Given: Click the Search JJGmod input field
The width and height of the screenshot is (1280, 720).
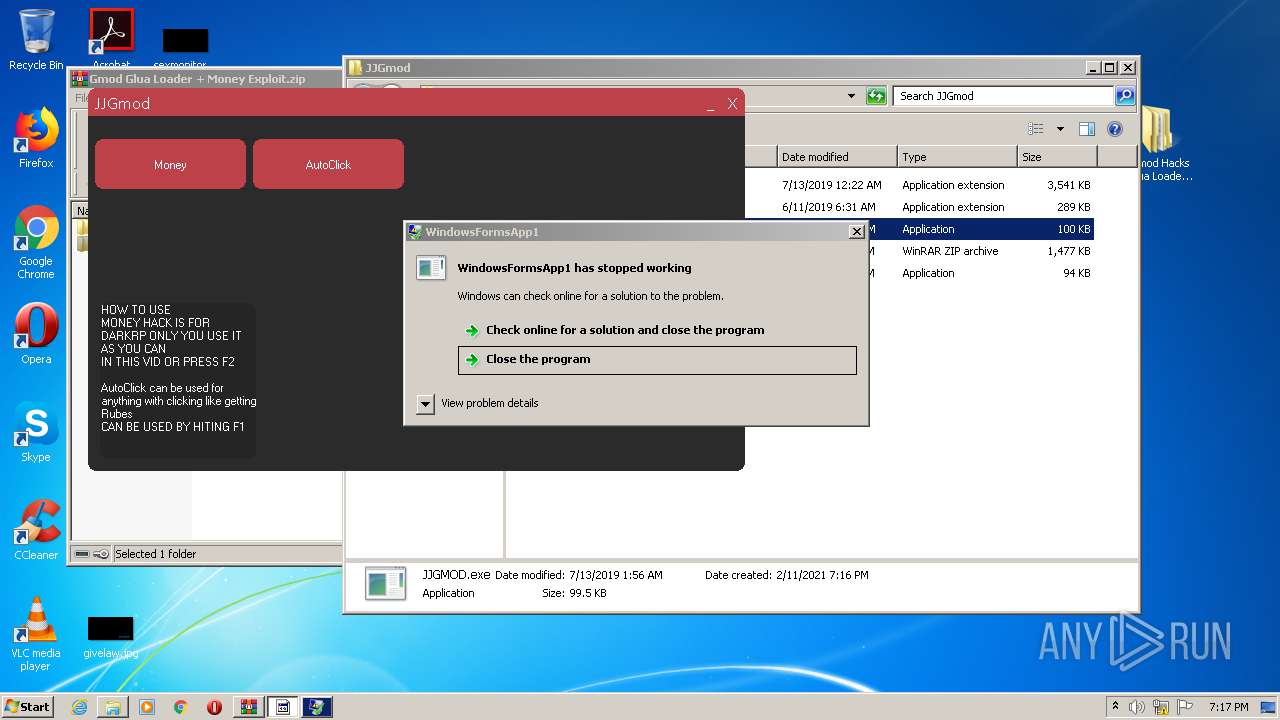Looking at the screenshot, I should 1003,96.
